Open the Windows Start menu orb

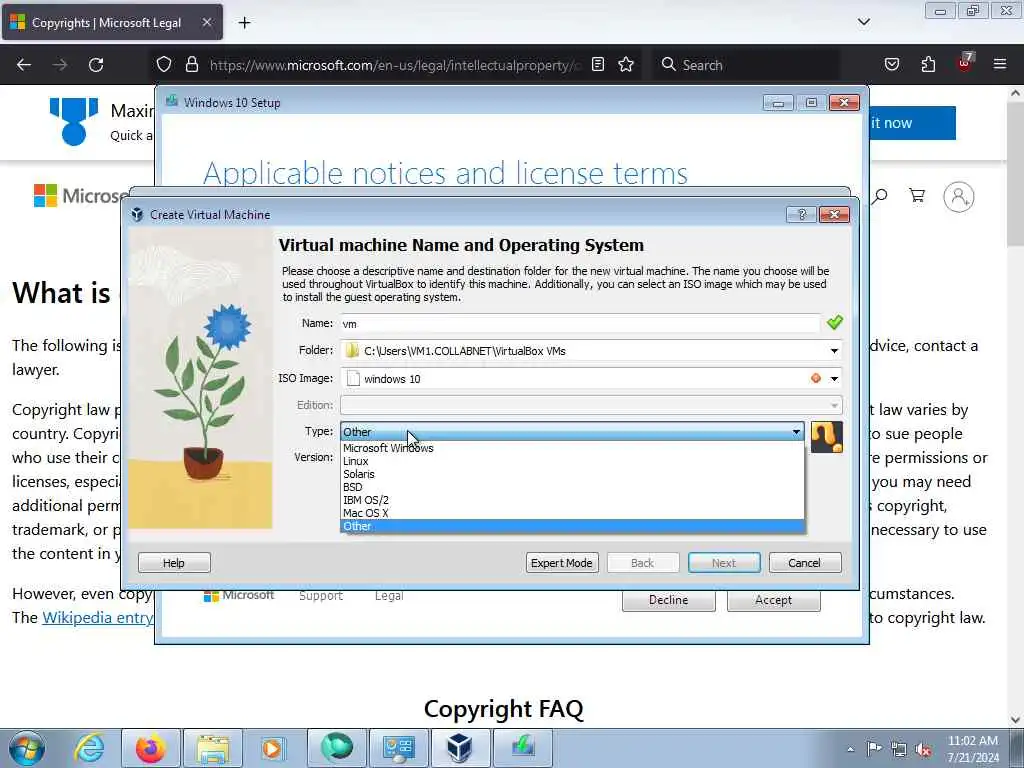click(x=27, y=748)
